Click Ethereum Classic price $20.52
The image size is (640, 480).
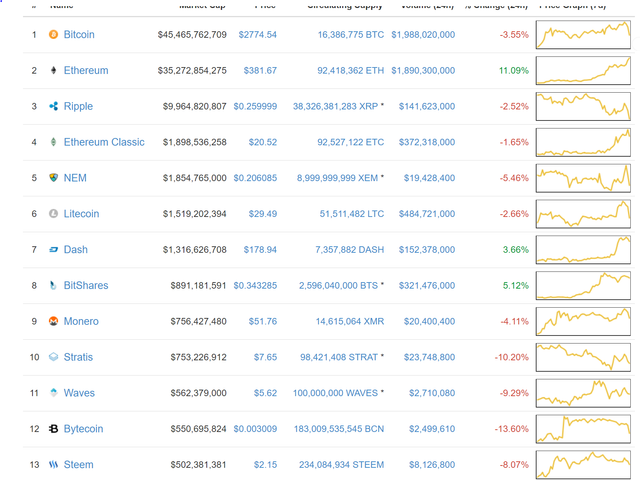[x=263, y=142]
